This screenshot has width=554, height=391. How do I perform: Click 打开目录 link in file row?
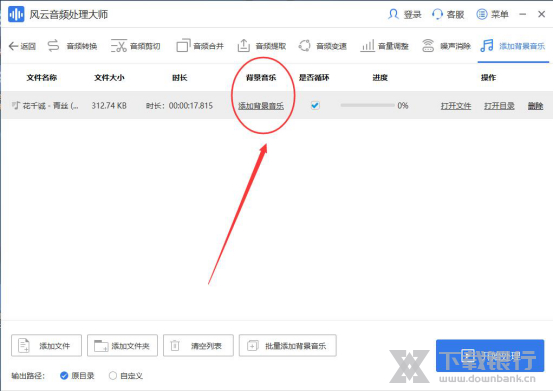point(499,106)
